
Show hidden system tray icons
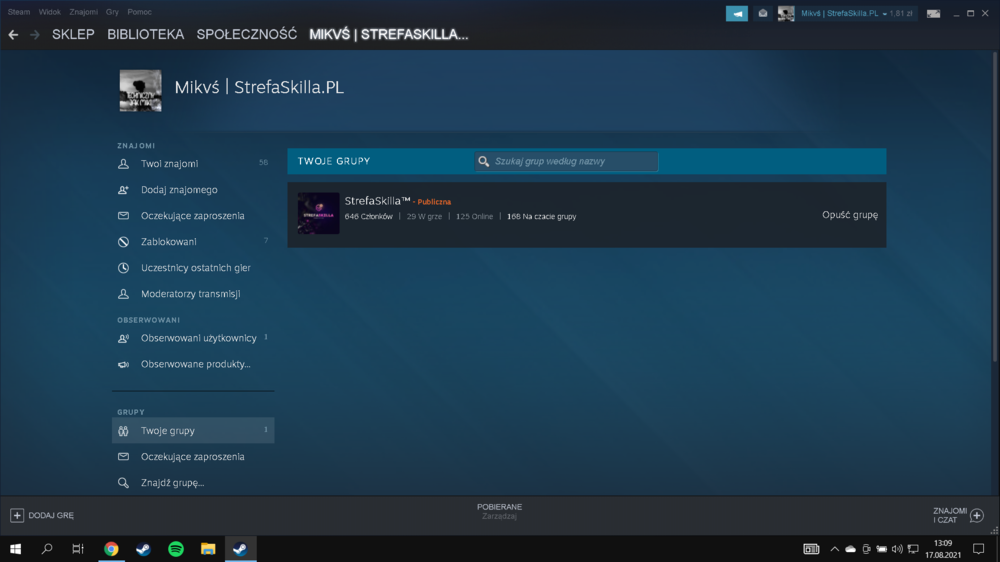click(x=834, y=549)
